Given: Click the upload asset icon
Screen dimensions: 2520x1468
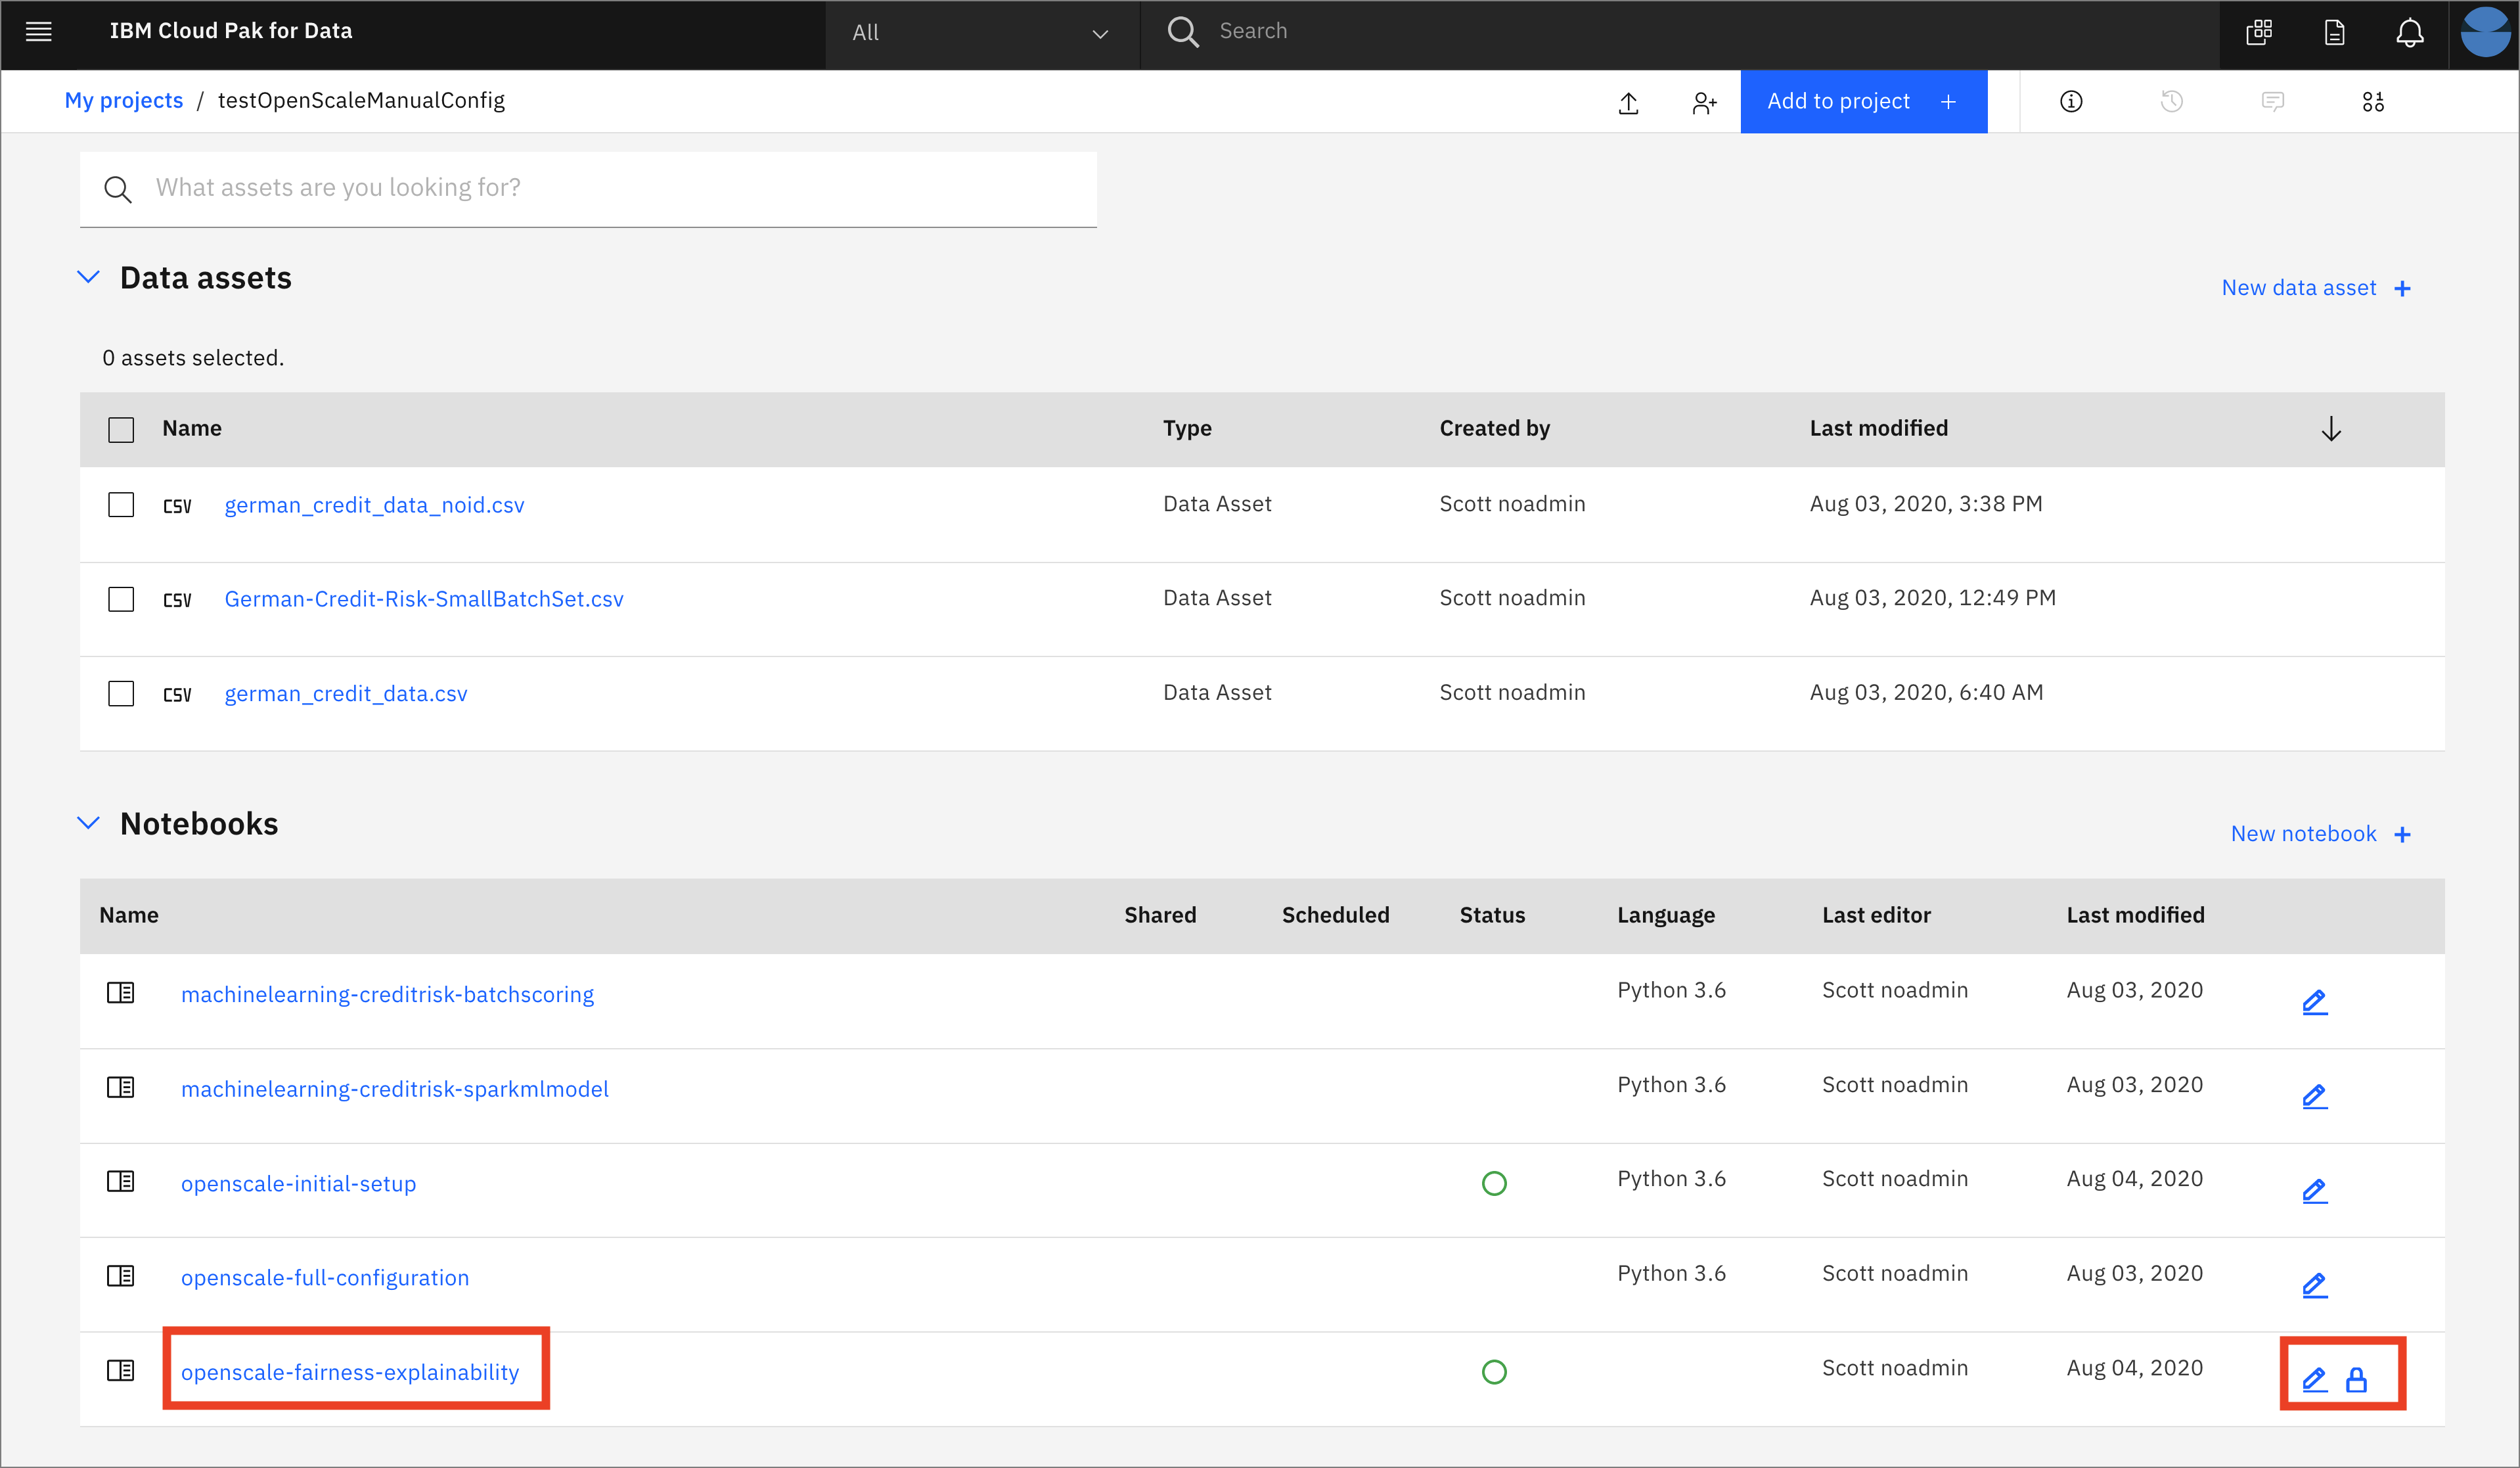Looking at the screenshot, I should click(x=1628, y=102).
